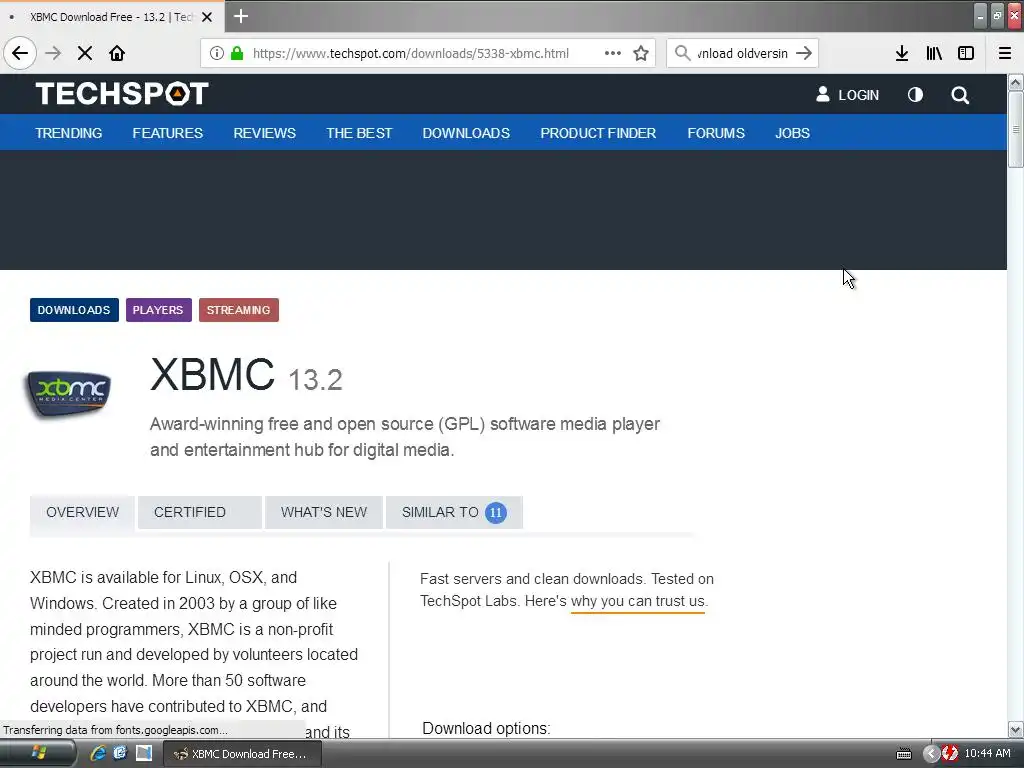
Task: Open the Firefox hamburger menu
Action: pyautogui.click(x=1005, y=53)
